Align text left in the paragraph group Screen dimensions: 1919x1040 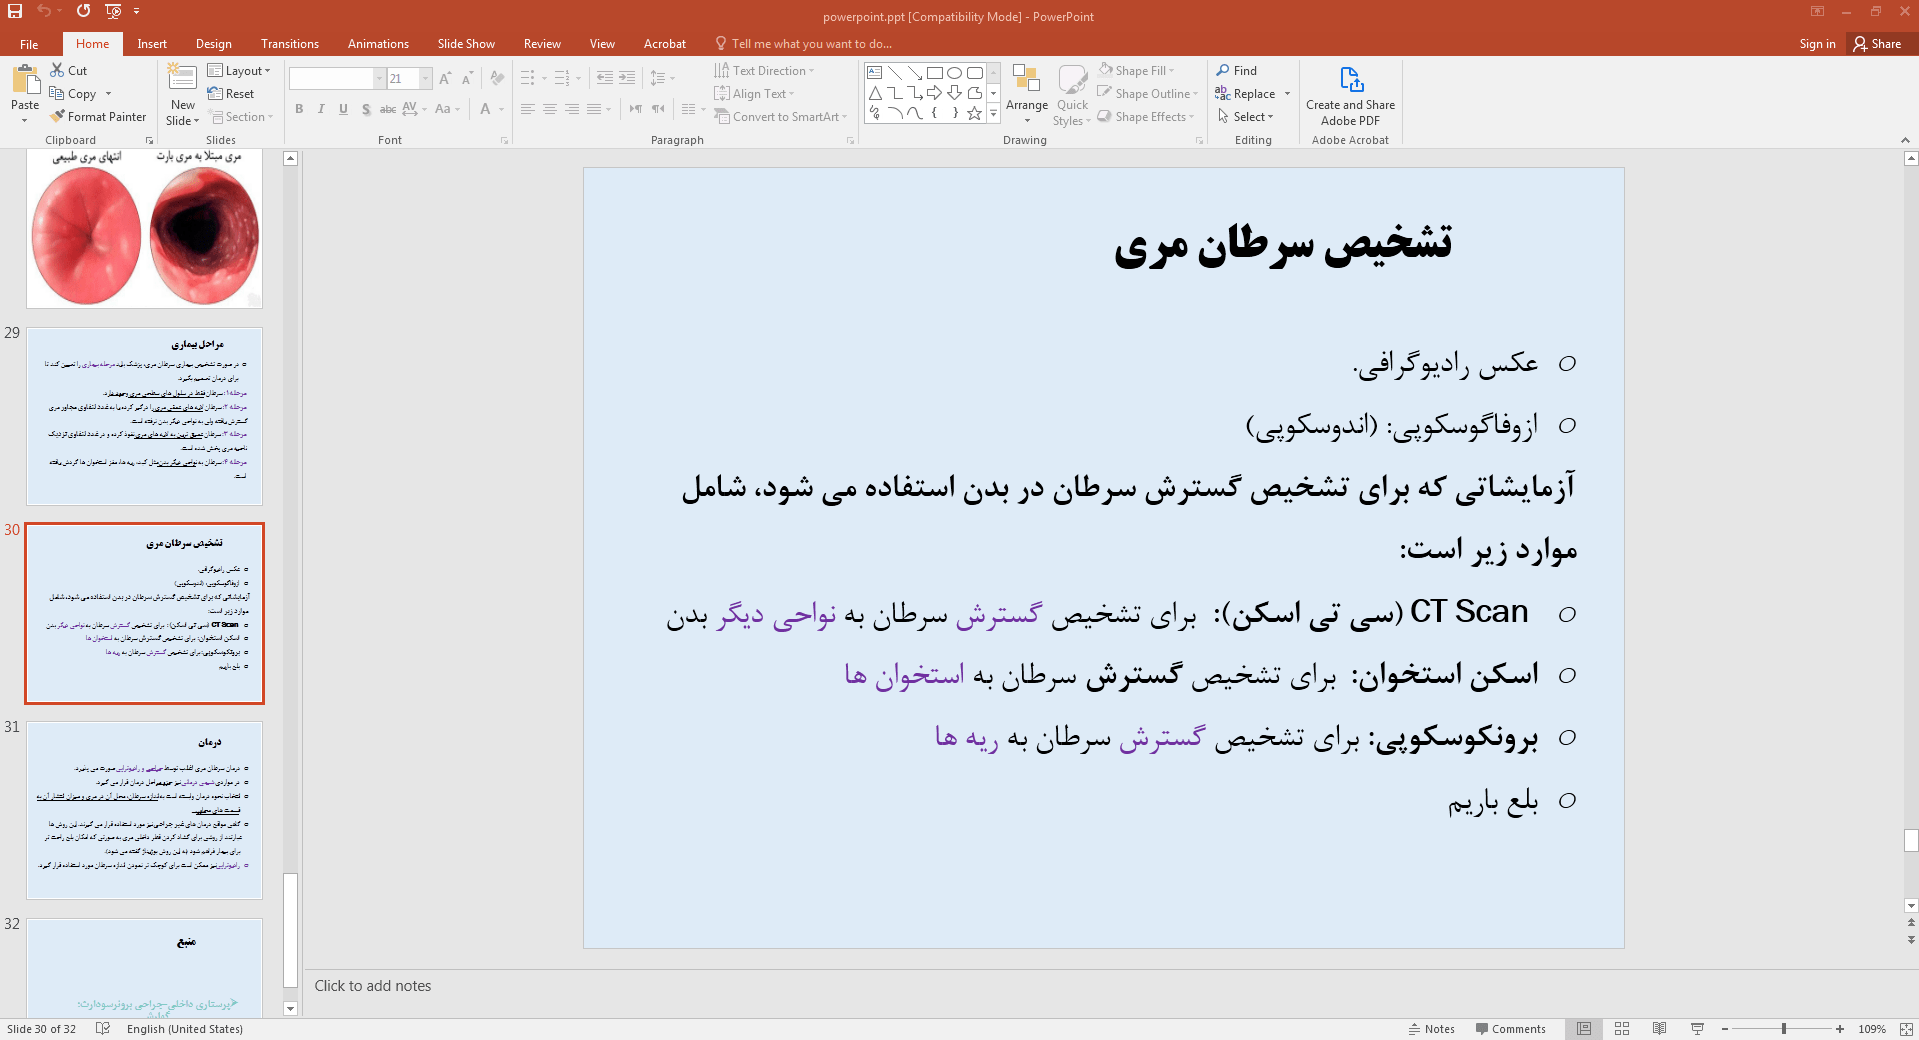pos(528,109)
